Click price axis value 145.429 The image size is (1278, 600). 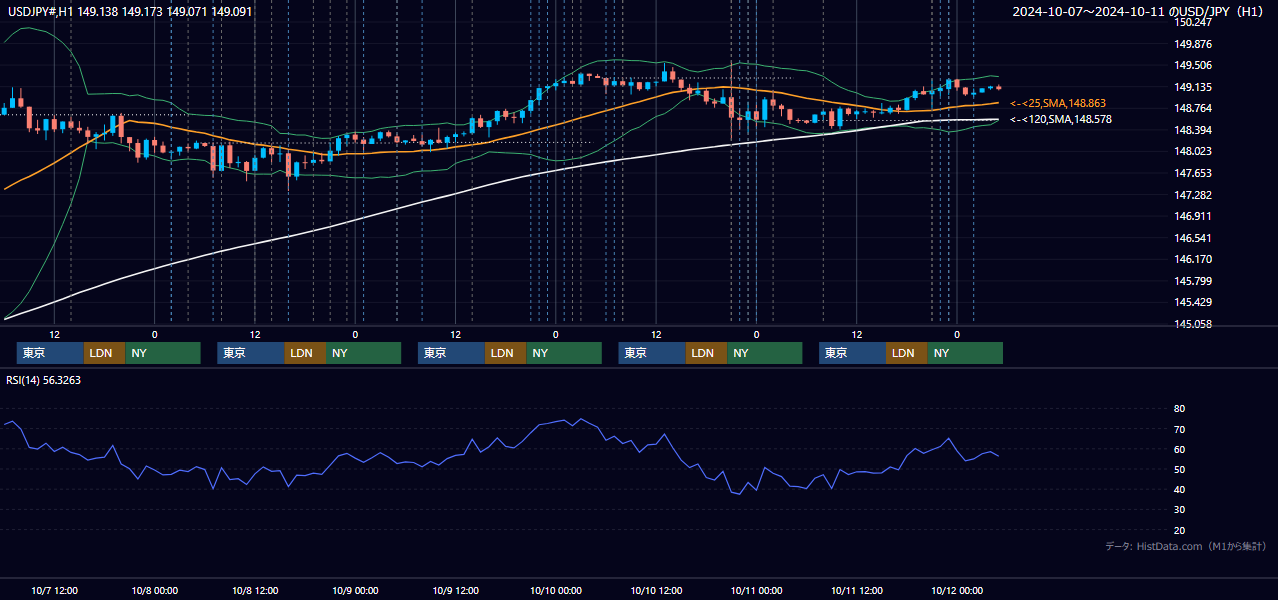(x=1192, y=302)
